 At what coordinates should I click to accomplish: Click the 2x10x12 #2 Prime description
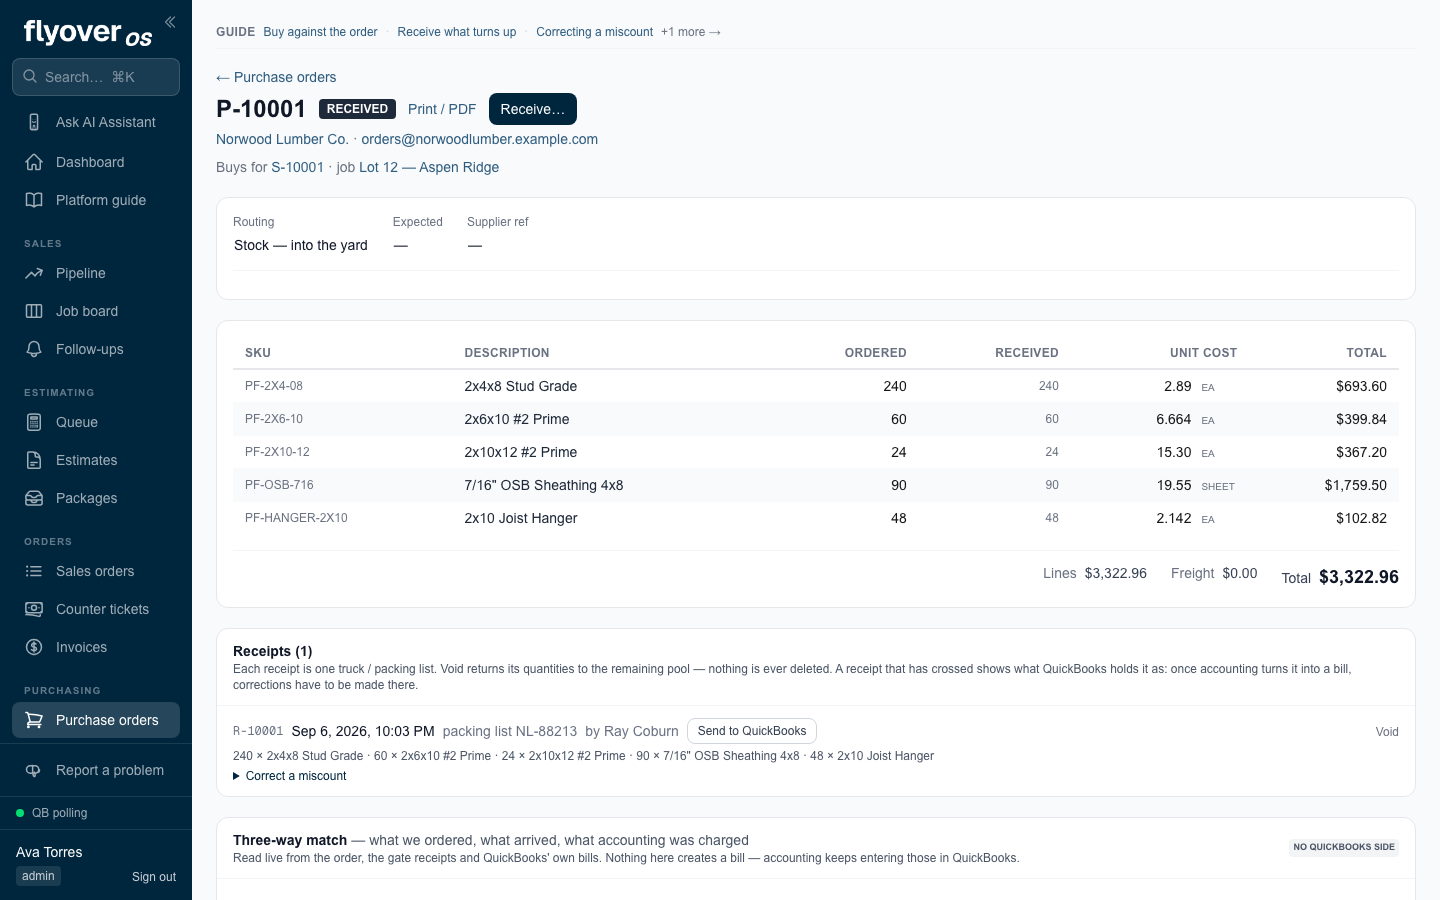[521, 452]
